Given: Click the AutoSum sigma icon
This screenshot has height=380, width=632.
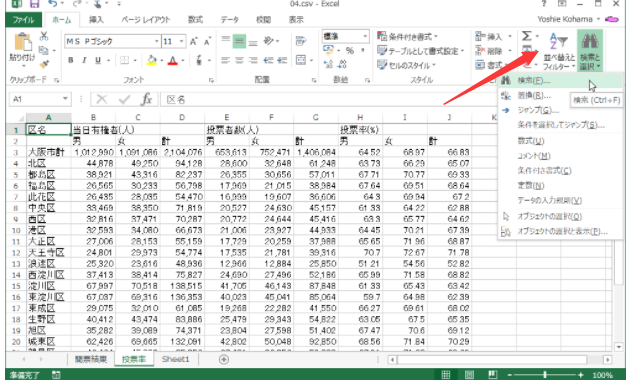Looking at the screenshot, I should coord(526,36).
